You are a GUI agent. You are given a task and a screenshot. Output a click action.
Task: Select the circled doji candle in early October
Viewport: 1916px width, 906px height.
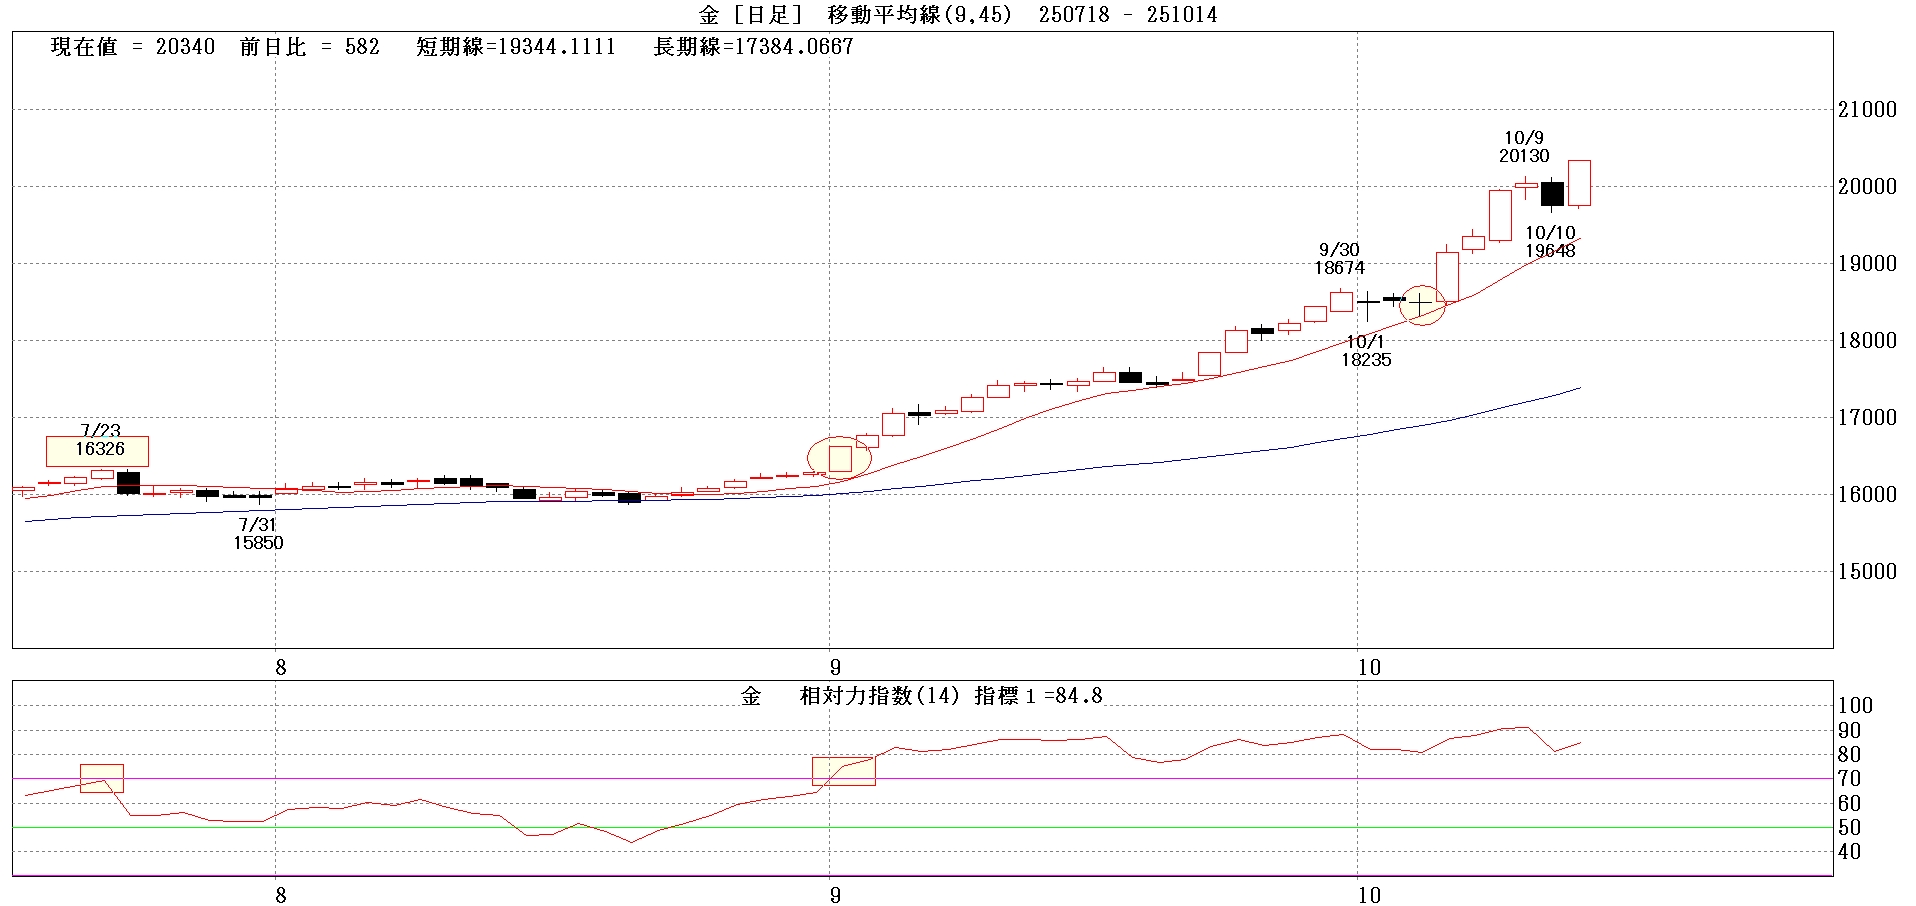point(1420,302)
